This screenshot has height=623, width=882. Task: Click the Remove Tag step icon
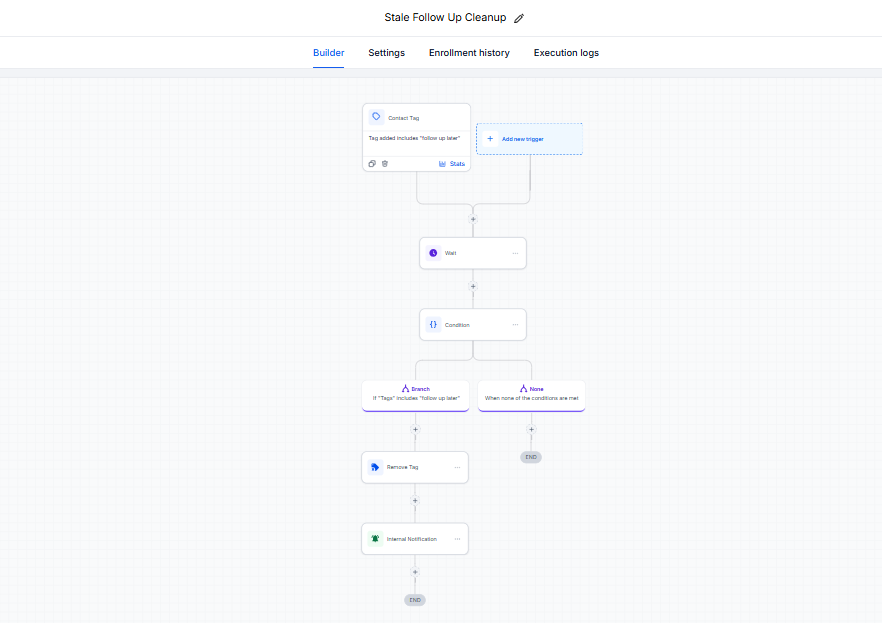click(375, 467)
